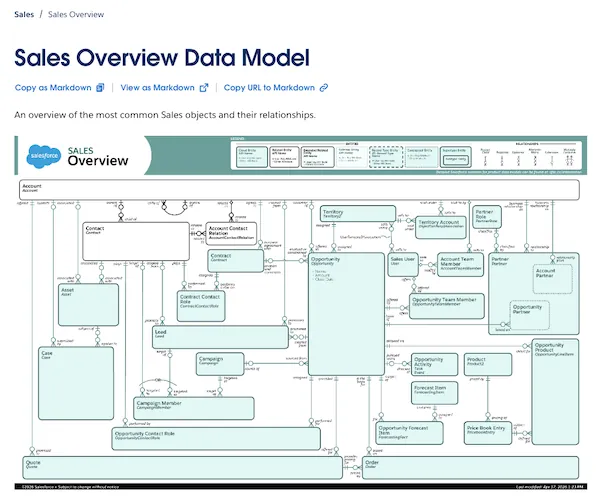Click the Territory Account entity box

click(x=441, y=228)
